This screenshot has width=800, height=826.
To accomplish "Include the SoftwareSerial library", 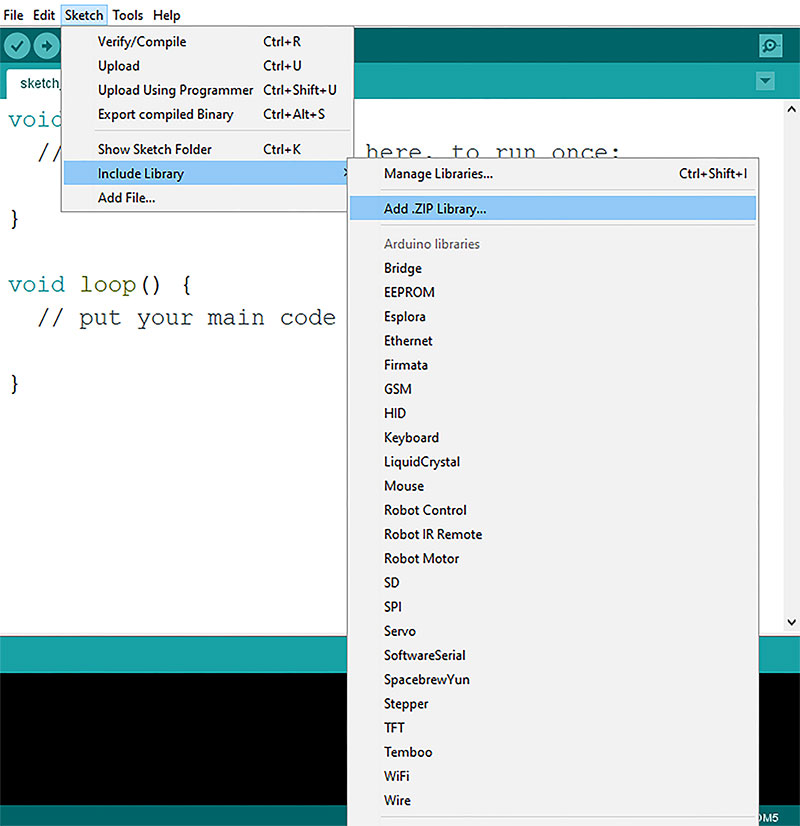I will tap(553, 655).
